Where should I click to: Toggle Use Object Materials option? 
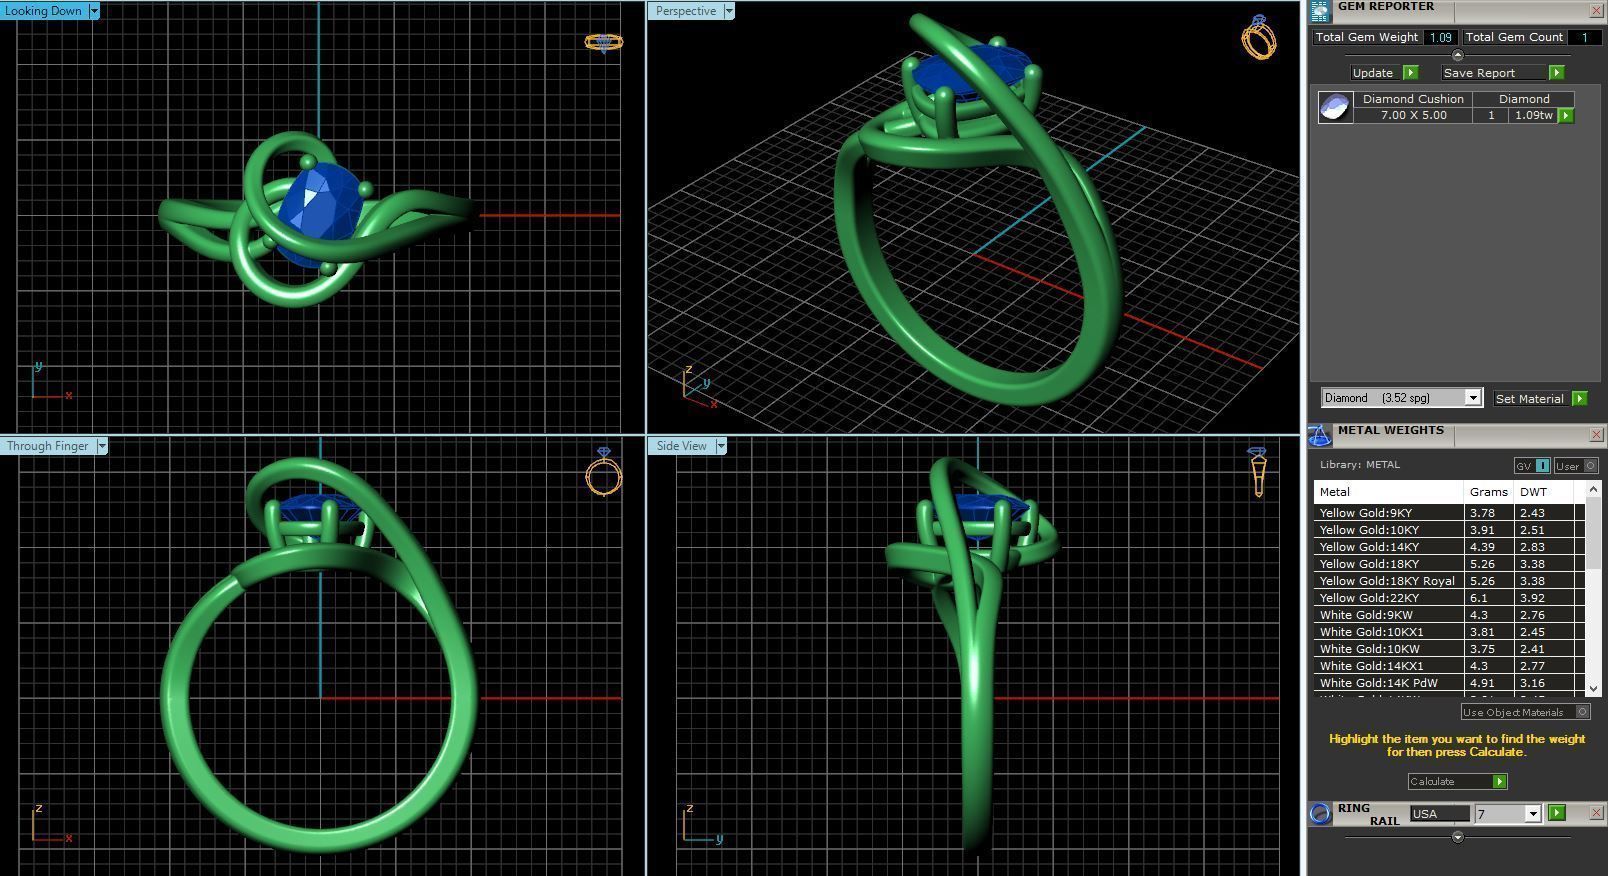tap(1525, 712)
